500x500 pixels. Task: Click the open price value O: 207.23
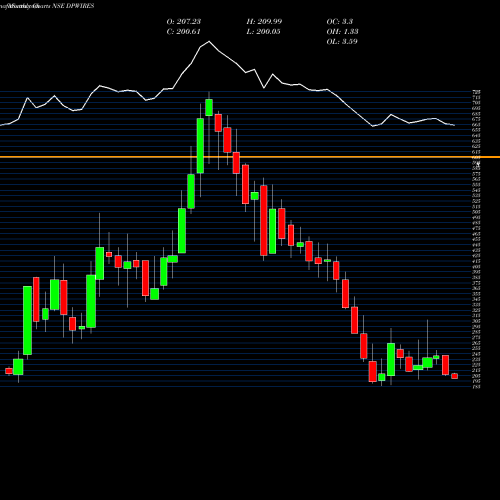pos(184,22)
